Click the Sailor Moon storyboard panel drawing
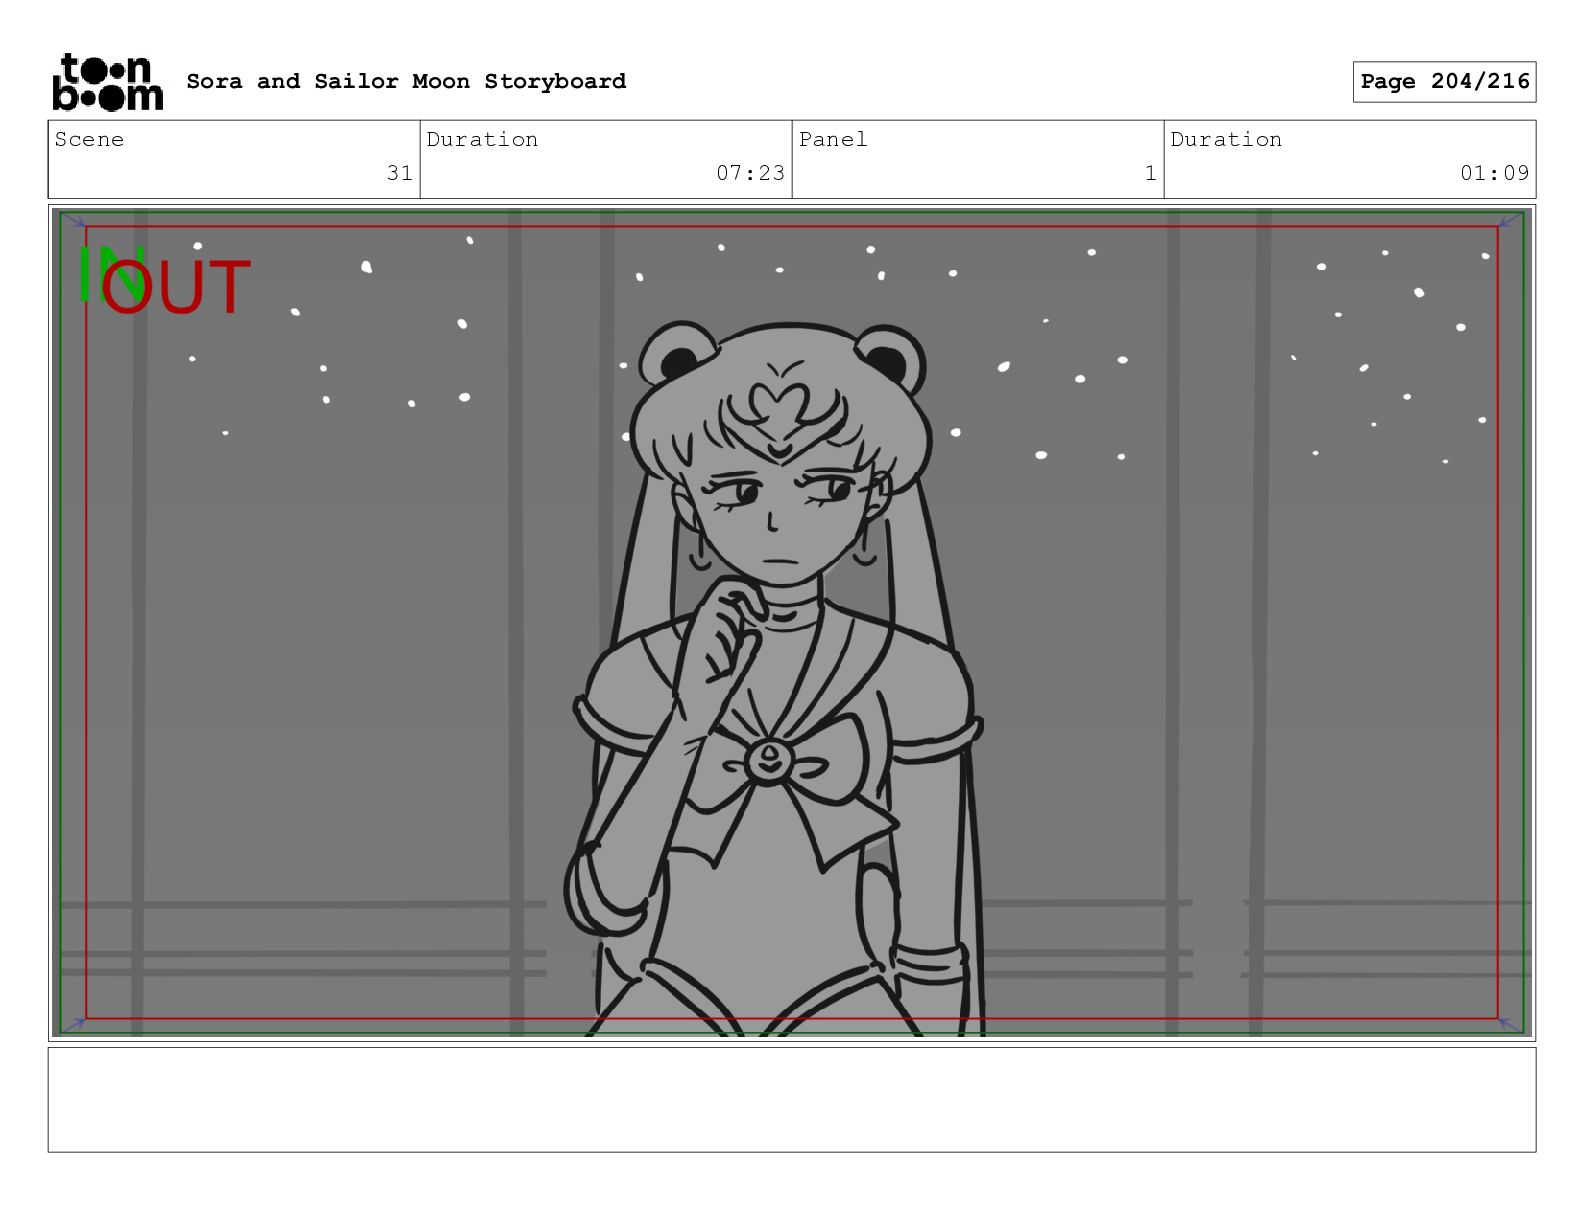This screenshot has width=1584, height=1224. tap(792, 623)
